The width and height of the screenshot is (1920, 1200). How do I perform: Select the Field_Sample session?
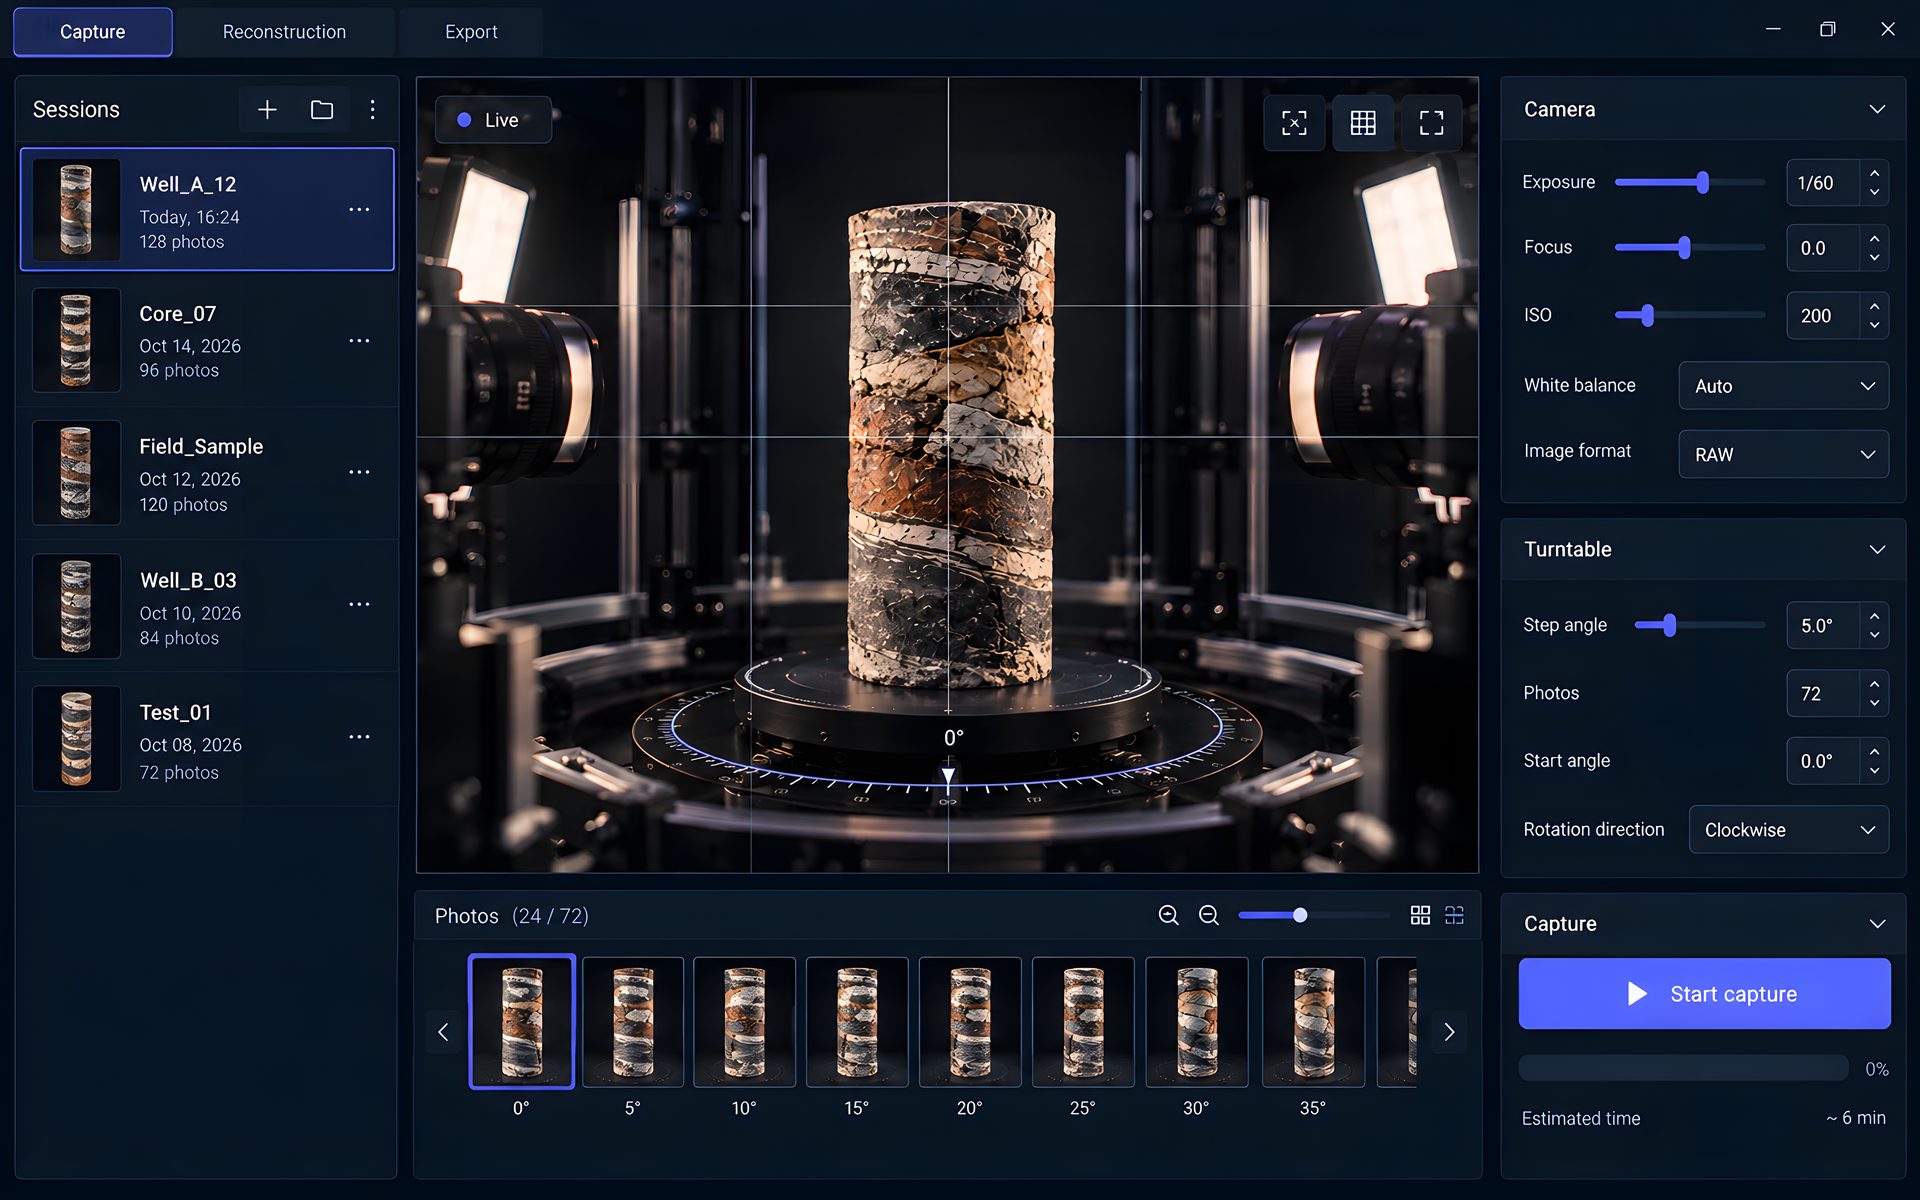[207, 473]
